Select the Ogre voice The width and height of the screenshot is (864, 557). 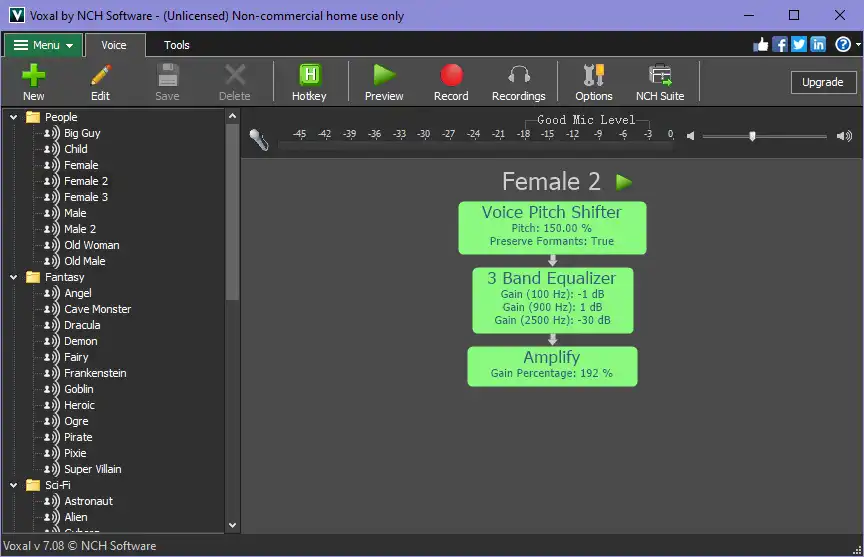coord(76,421)
